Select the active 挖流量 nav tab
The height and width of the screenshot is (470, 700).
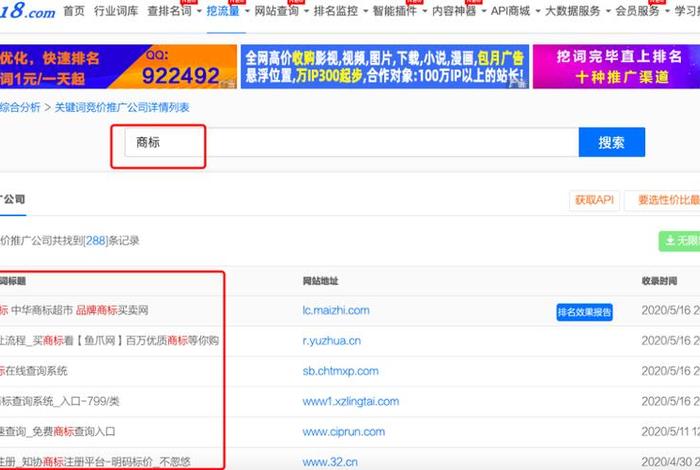point(223,11)
